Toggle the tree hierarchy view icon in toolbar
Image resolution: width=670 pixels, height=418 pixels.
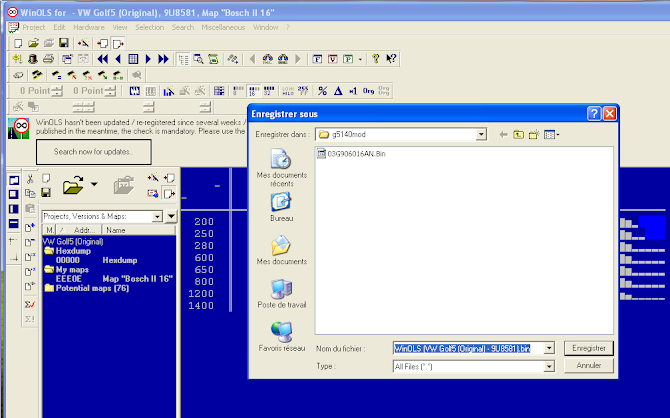184,59
